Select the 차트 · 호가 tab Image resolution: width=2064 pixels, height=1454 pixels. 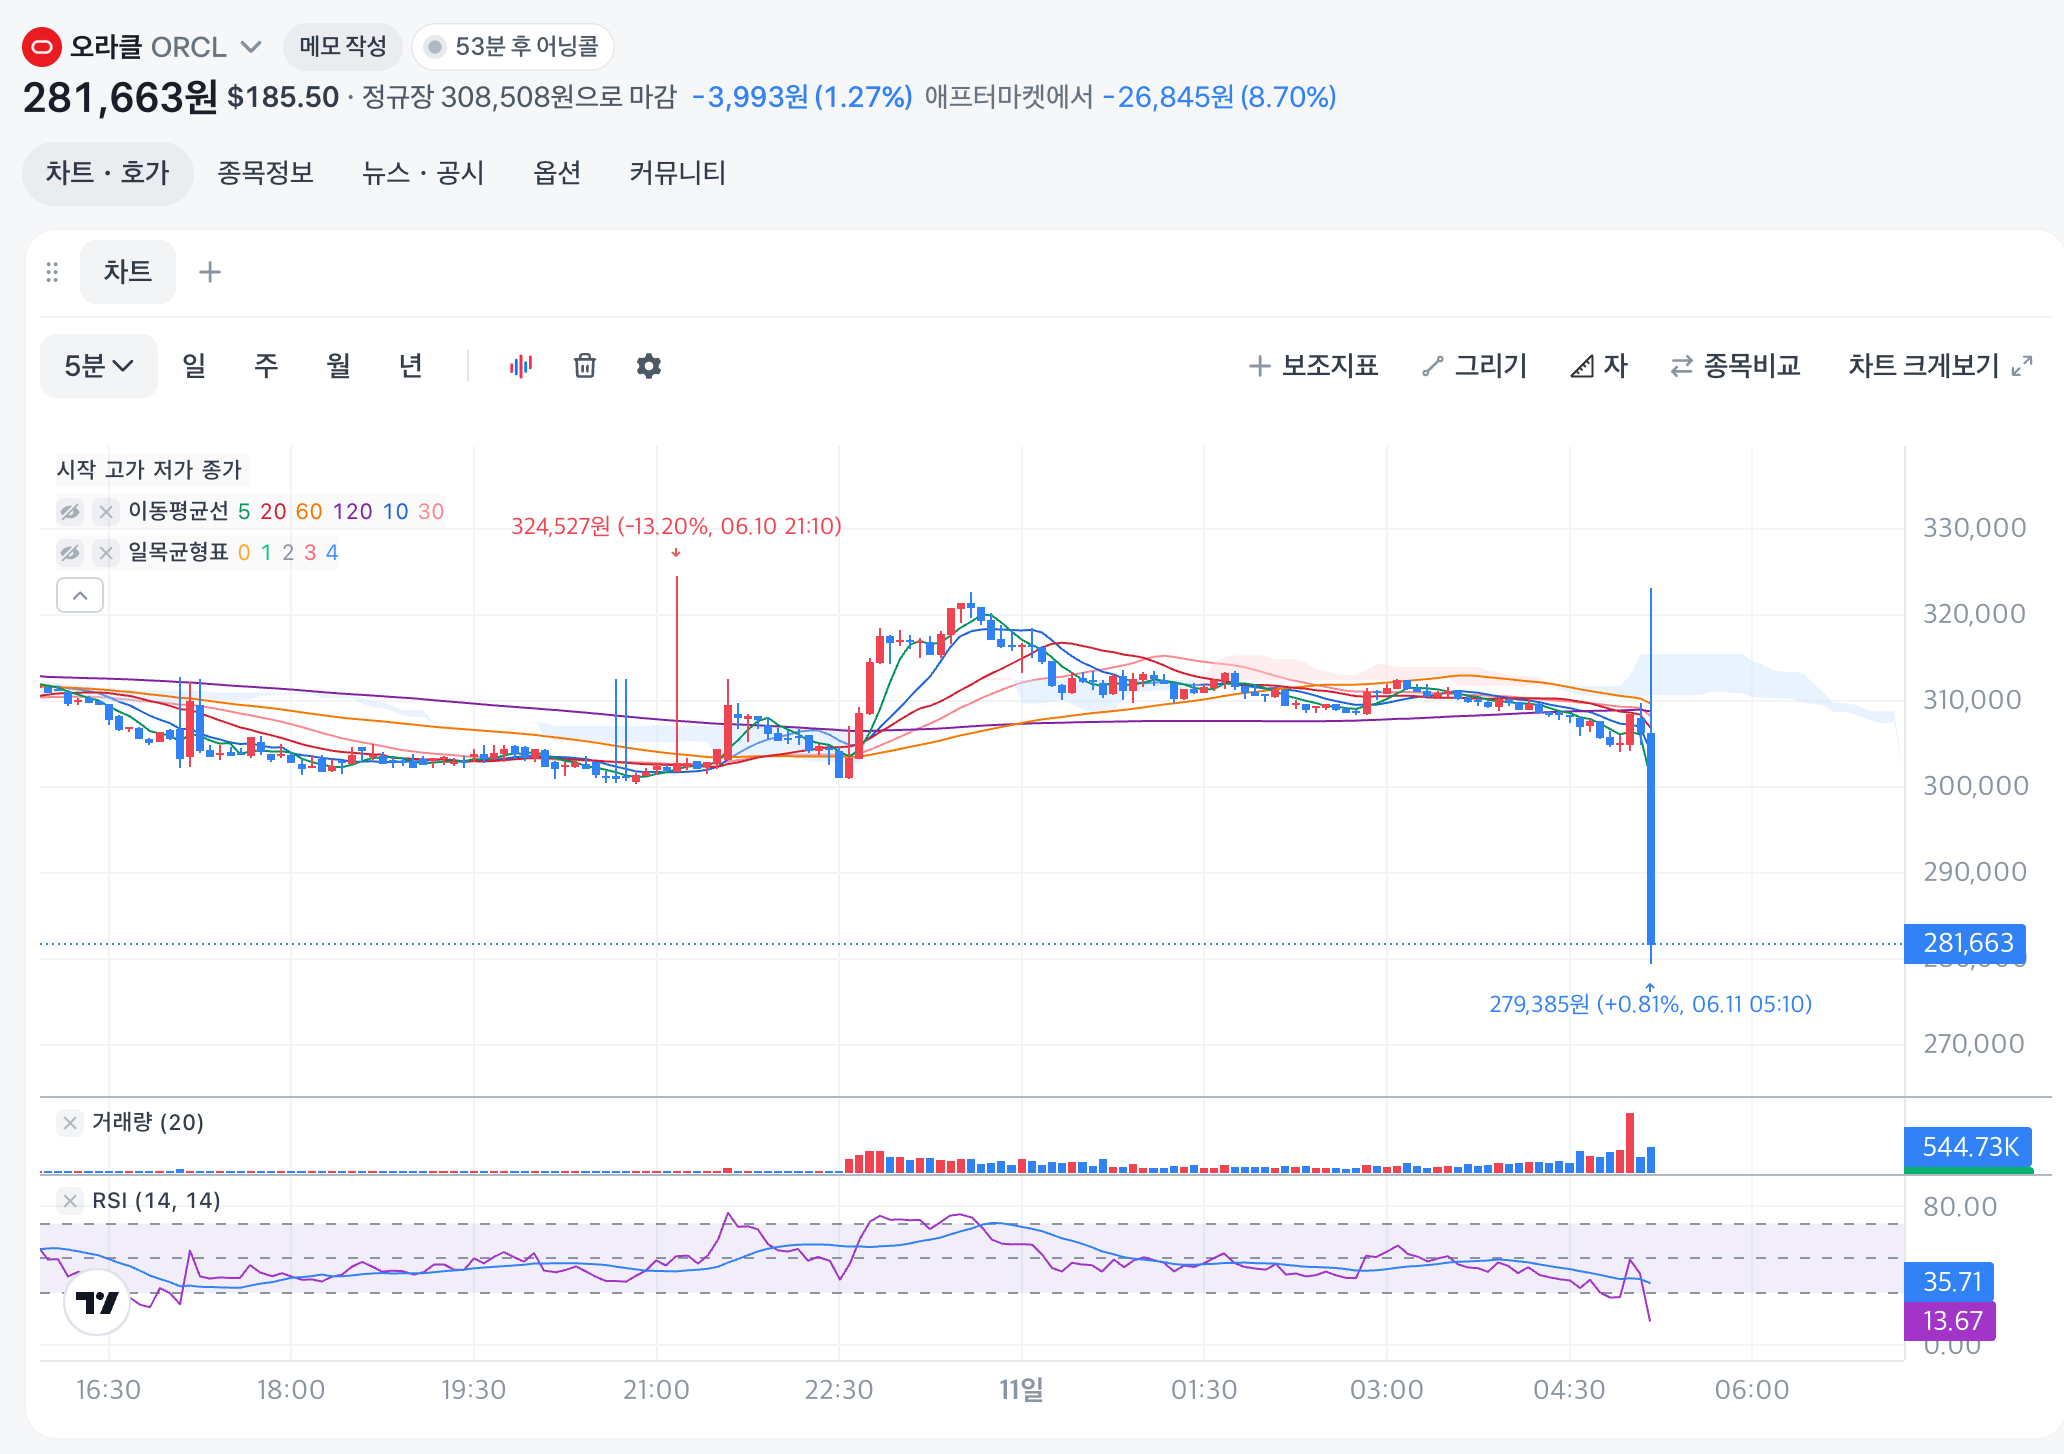(108, 173)
